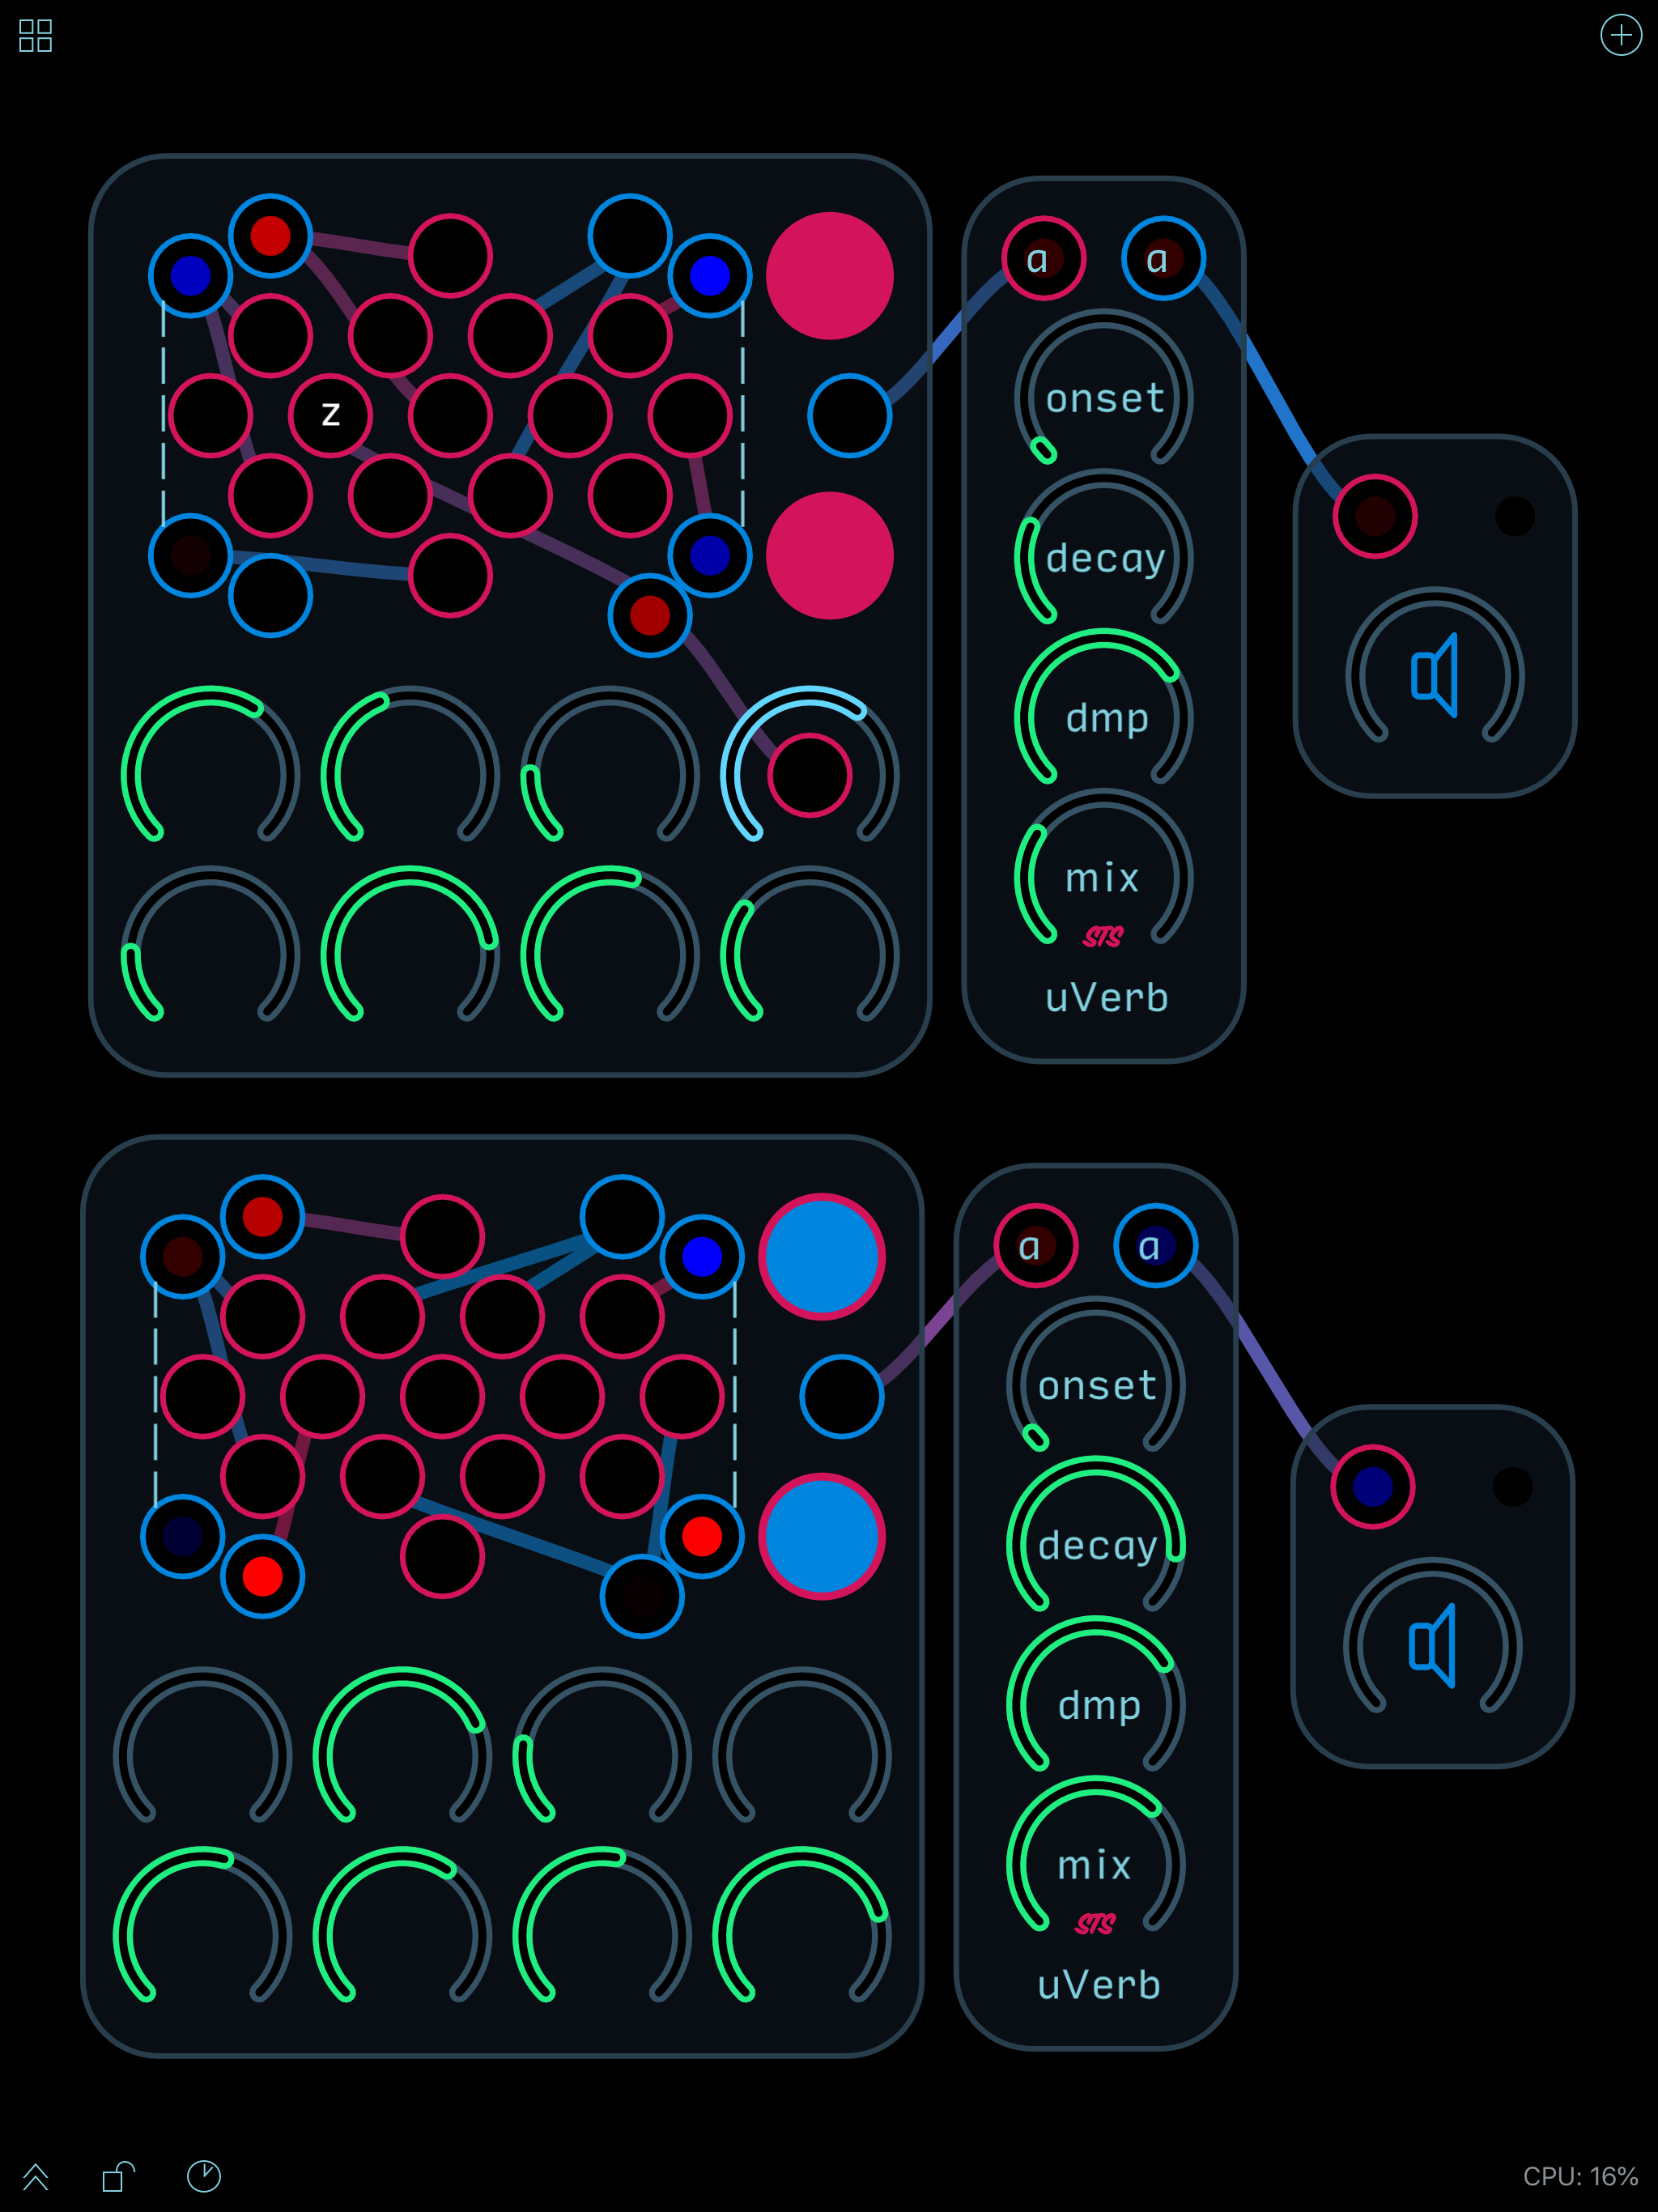The width and height of the screenshot is (1658, 2212).
Task: Click the top uVerb decay knob
Action: point(1104,557)
